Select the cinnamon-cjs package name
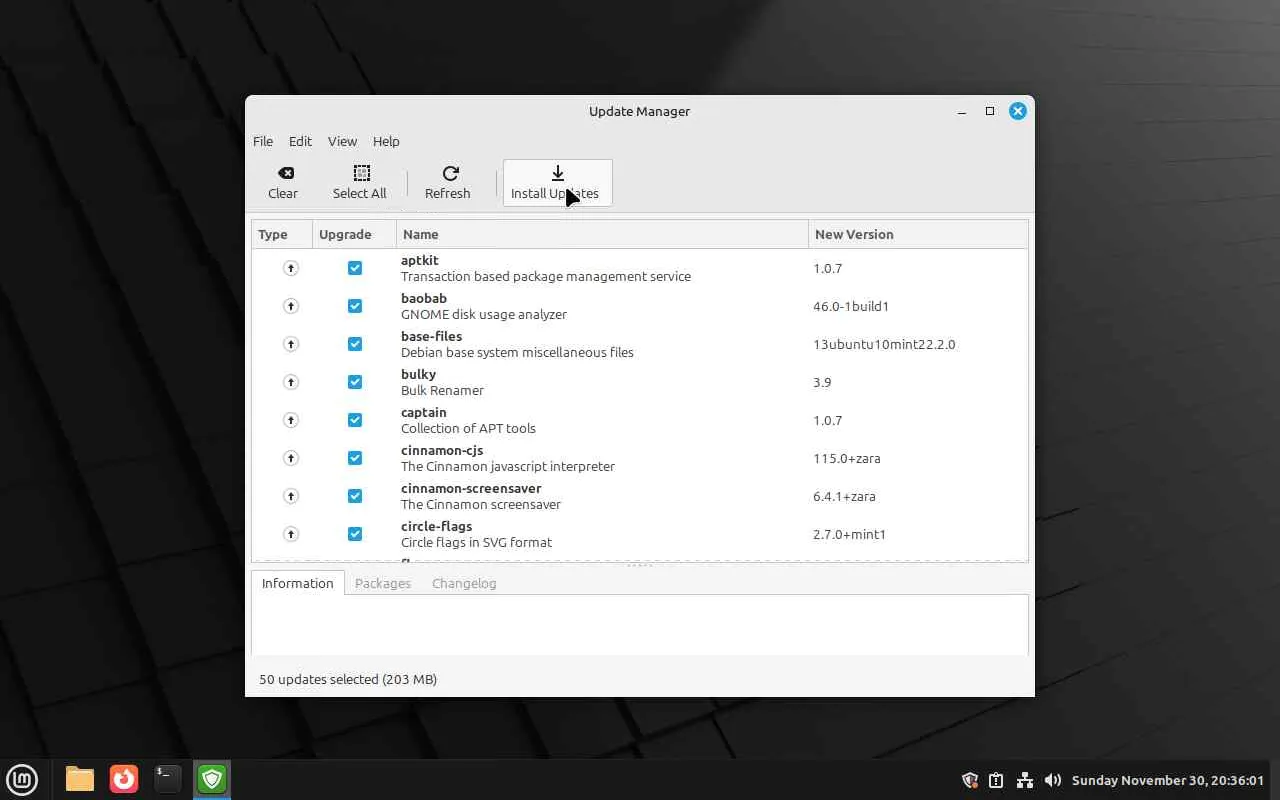This screenshot has height=800, width=1280. [442, 450]
